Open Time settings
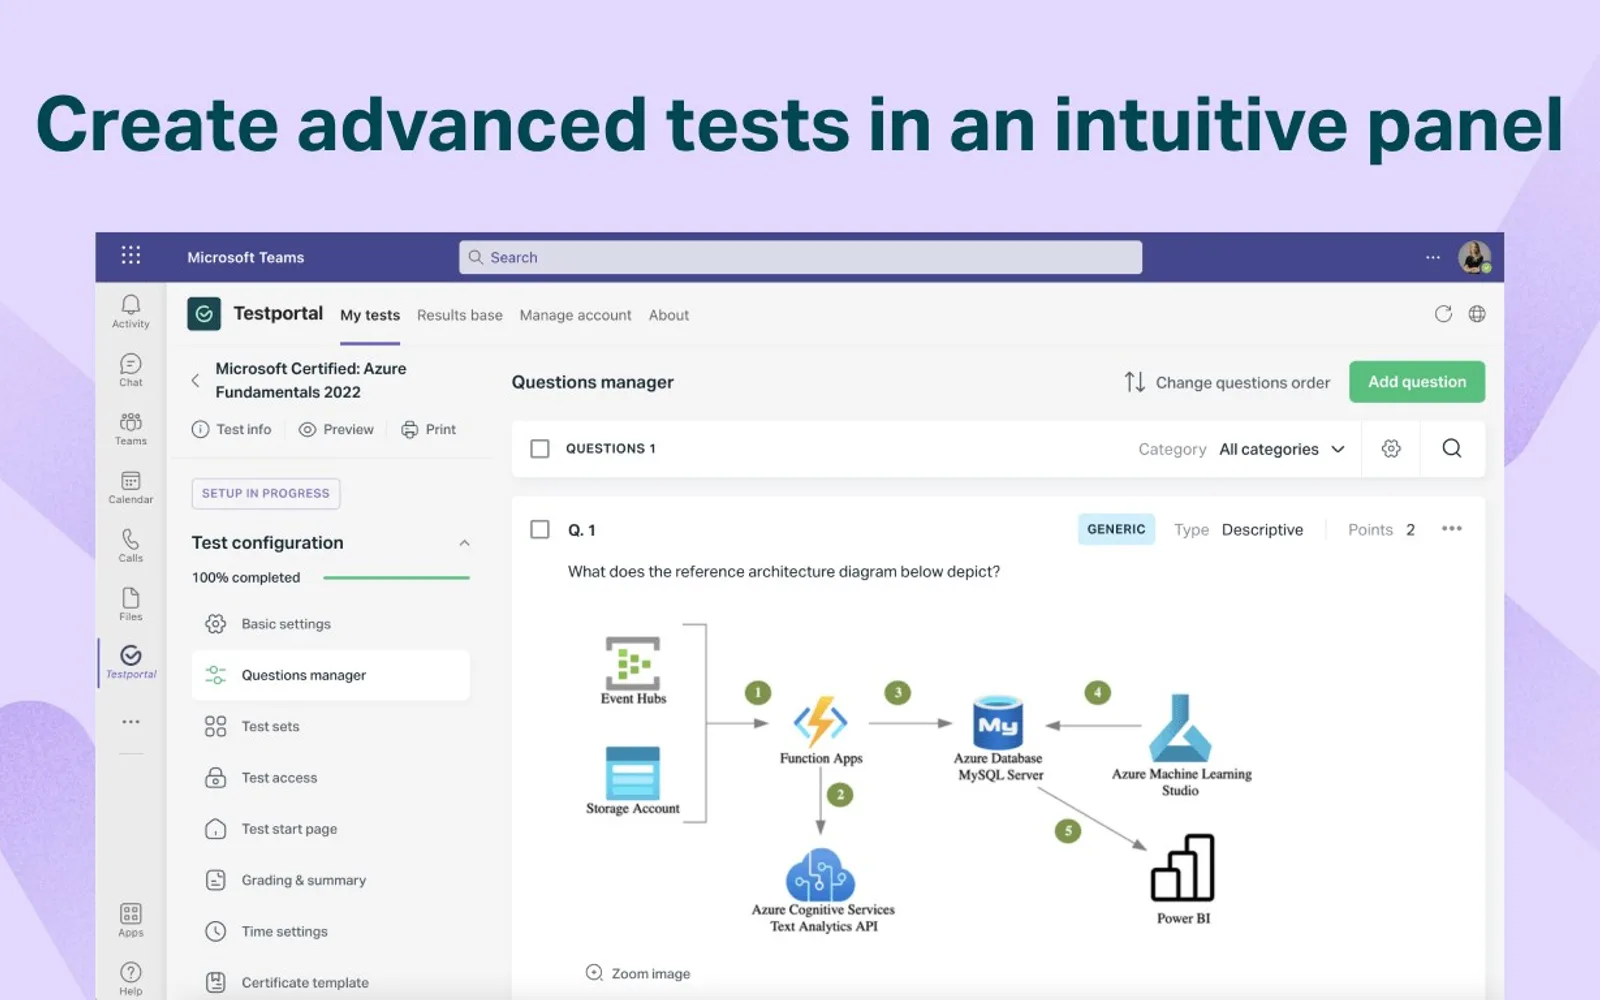1600x1000 pixels. click(x=330, y=931)
